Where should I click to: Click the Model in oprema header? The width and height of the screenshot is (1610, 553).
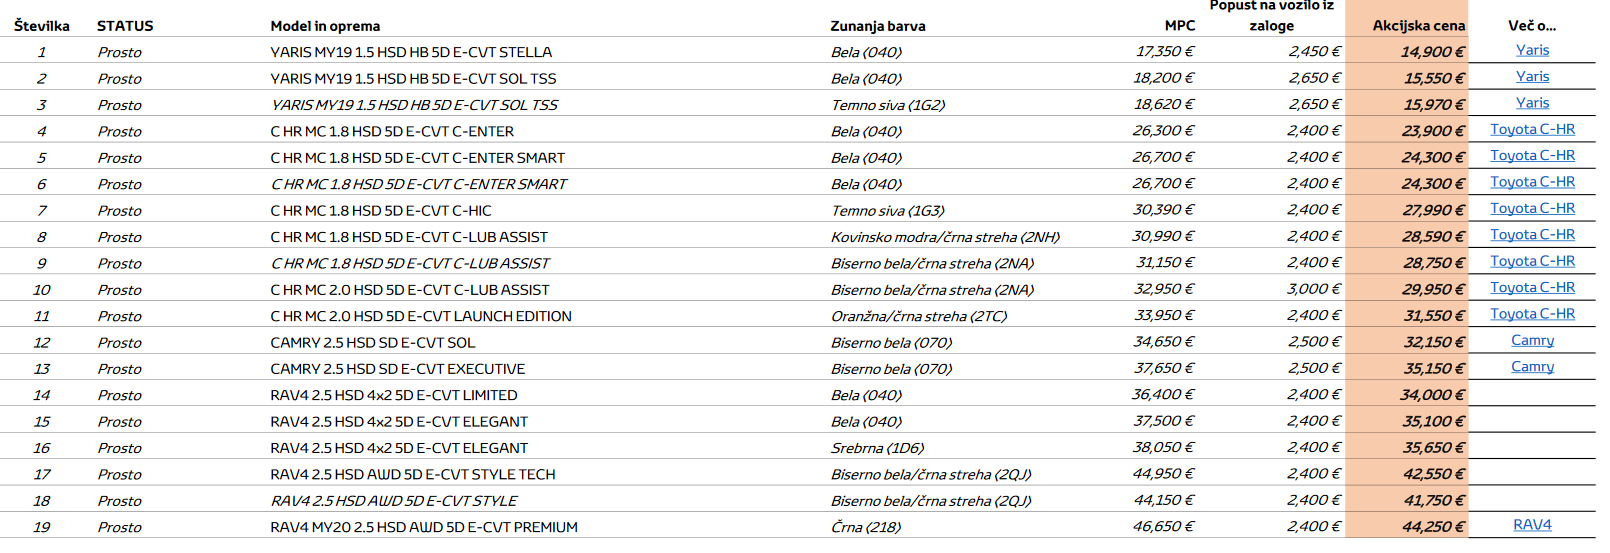[x=325, y=26]
